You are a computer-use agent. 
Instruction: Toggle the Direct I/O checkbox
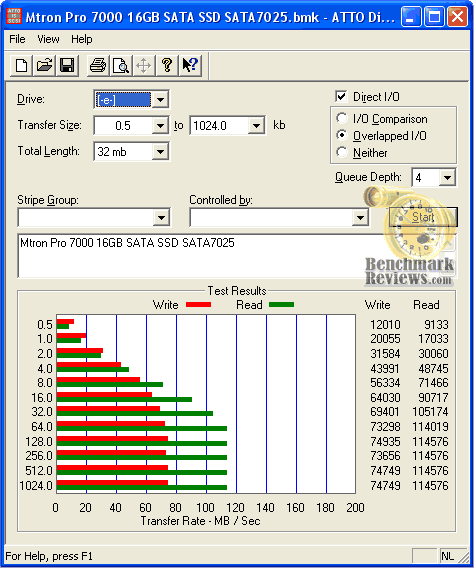point(341,96)
